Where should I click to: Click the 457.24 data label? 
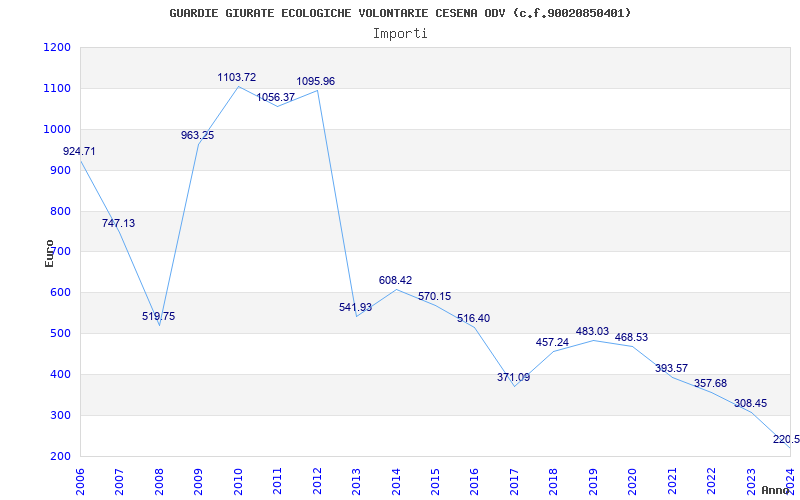pos(553,342)
